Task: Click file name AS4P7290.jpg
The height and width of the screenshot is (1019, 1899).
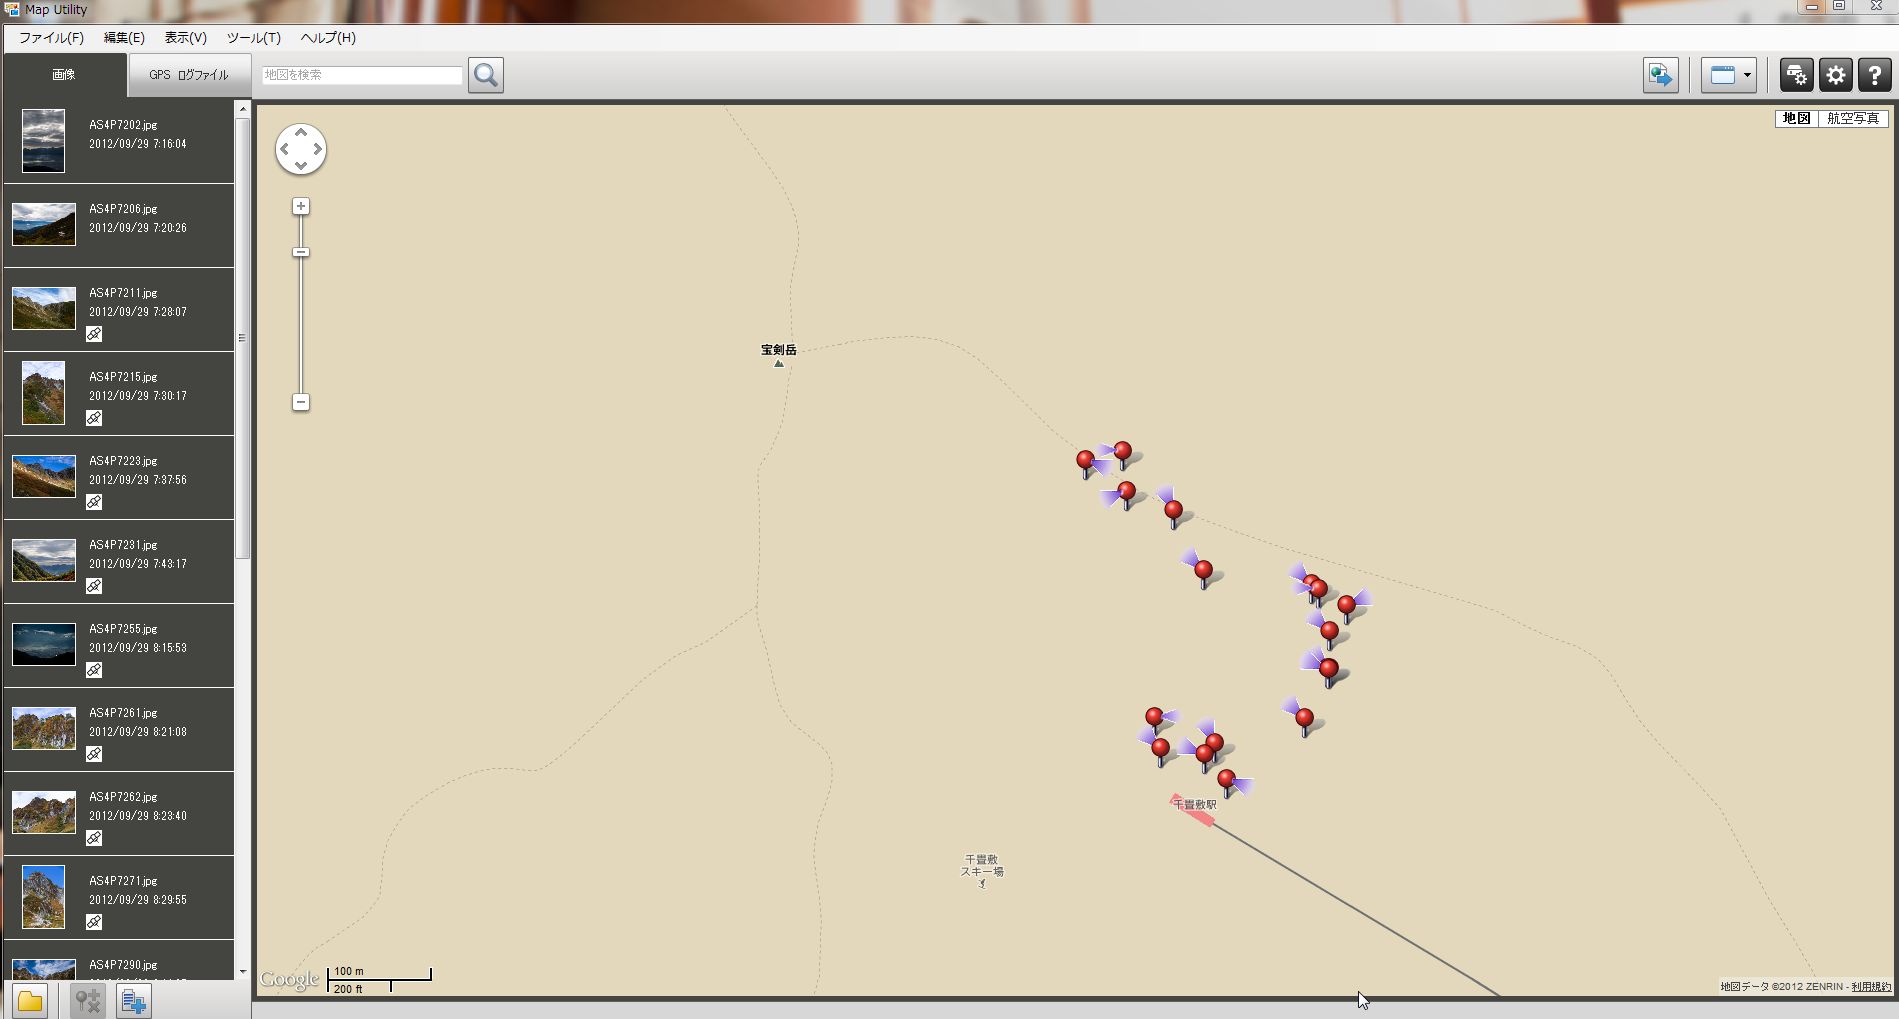Action: click(x=123, y=965)
